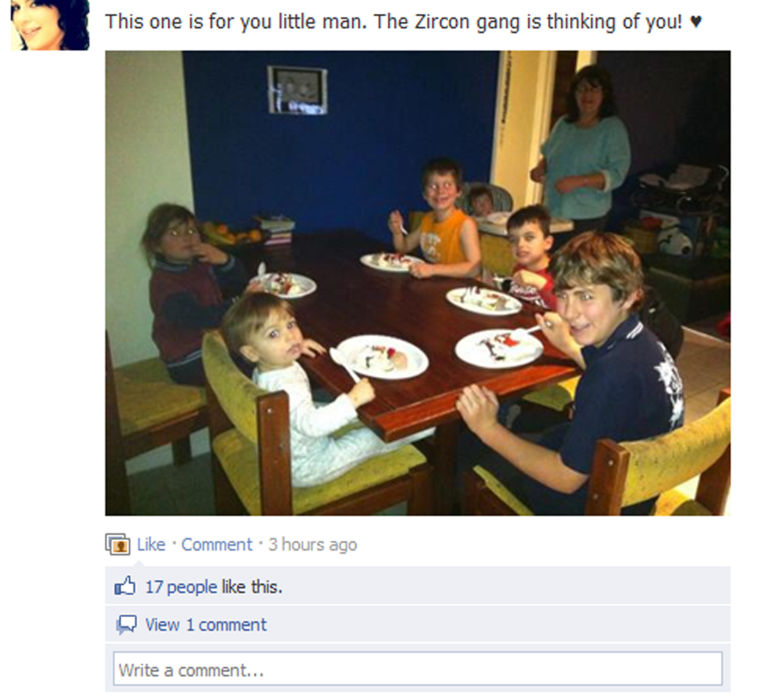Image resolution: width=760 pixels, height=699 pixels.
Task: Click the photo album icon beside Like
Action: coord(118,544)
